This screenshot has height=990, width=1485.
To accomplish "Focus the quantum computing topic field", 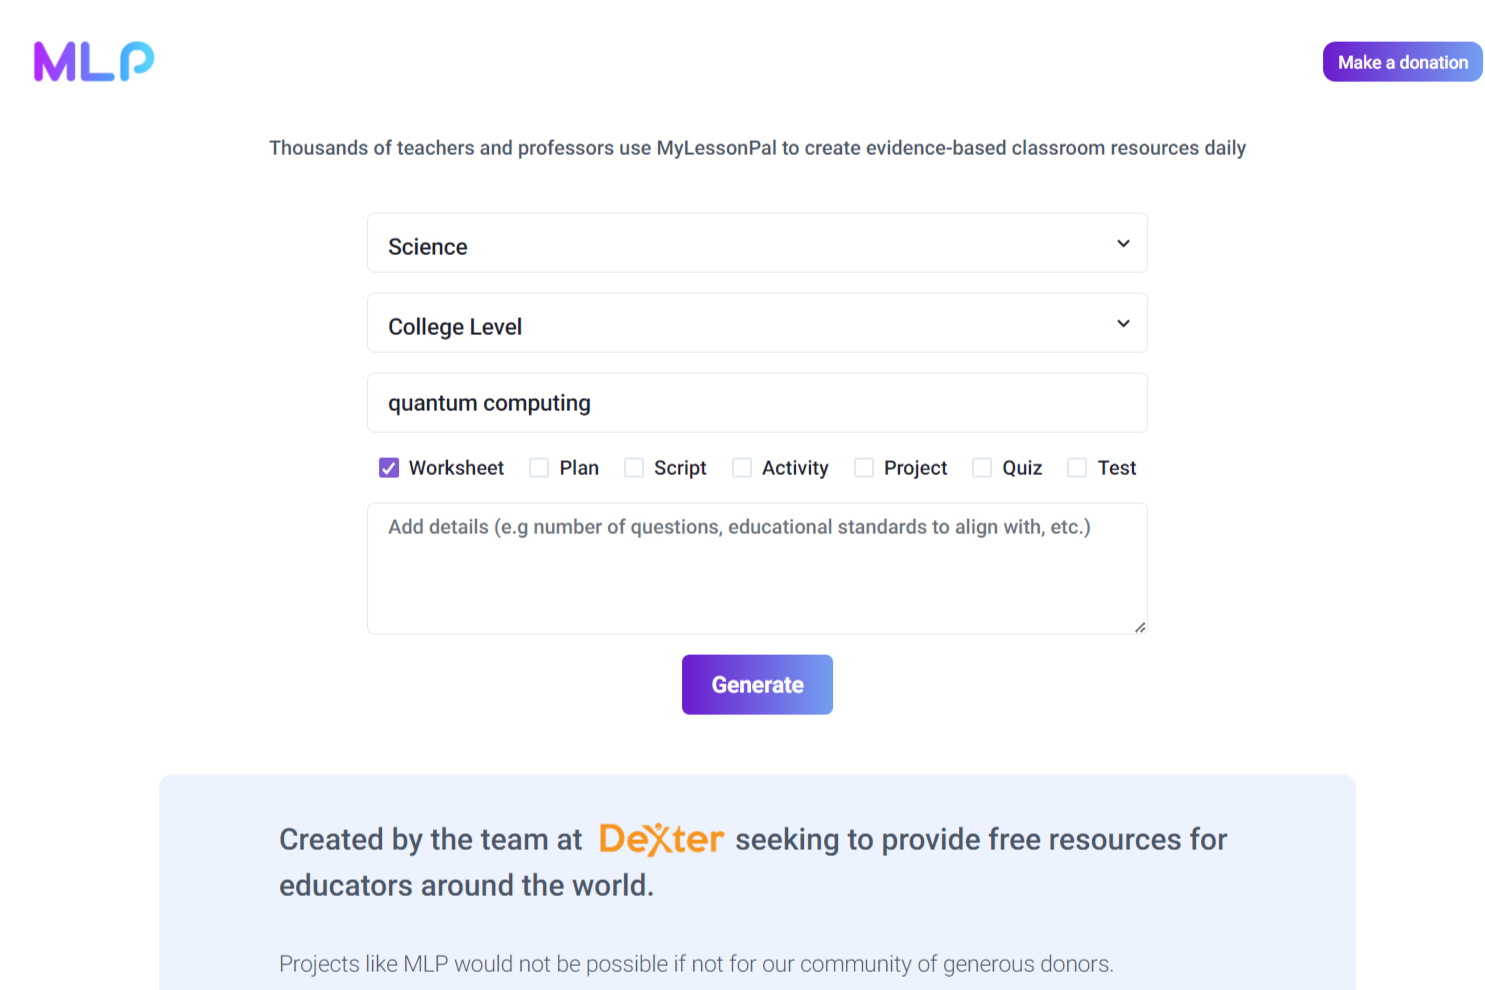I will coord(757,403).
